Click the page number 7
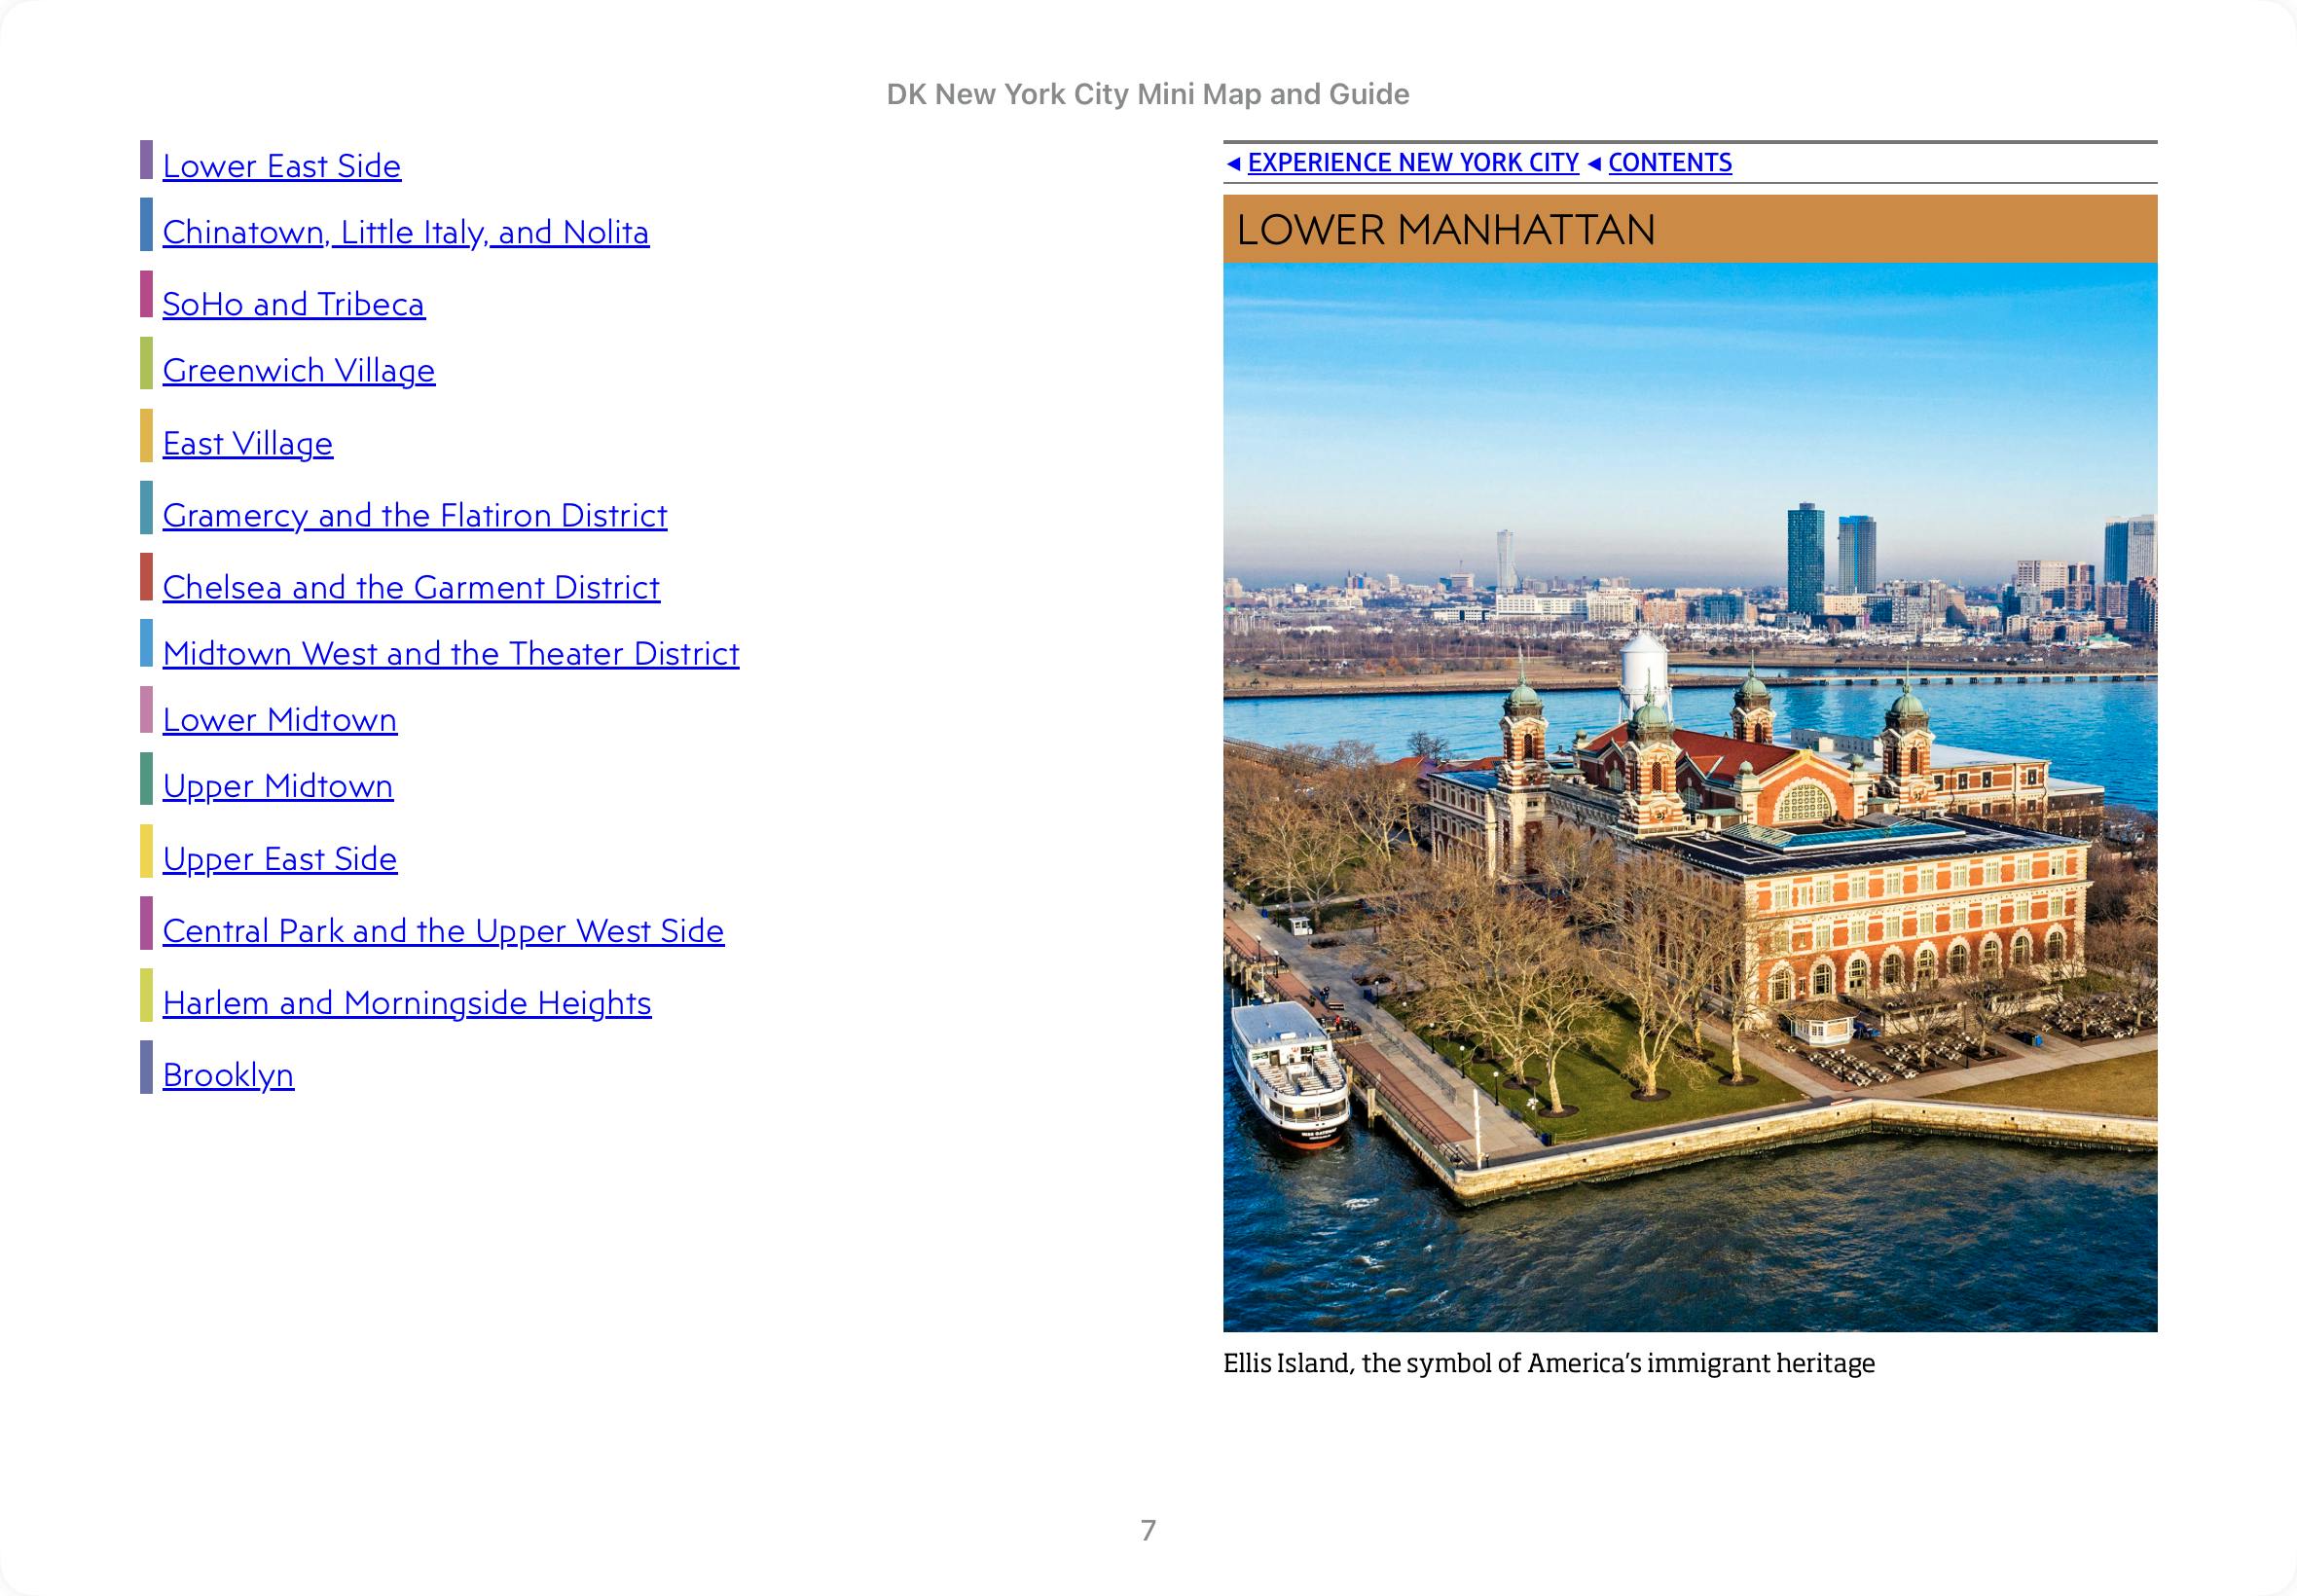This screenshot has height=1596, width=2297. (1148, 1530)
